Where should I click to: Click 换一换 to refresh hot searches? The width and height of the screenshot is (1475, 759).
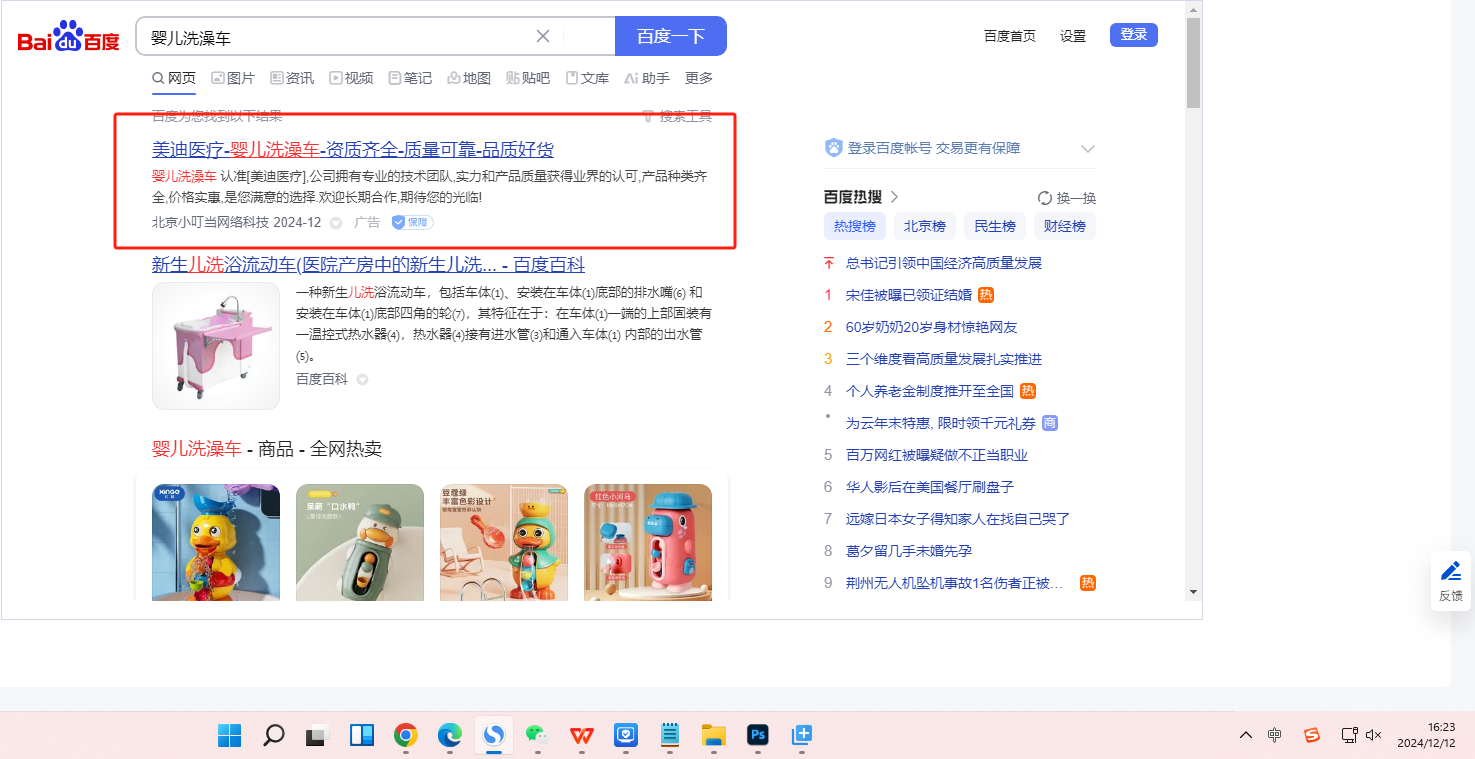1067,198
